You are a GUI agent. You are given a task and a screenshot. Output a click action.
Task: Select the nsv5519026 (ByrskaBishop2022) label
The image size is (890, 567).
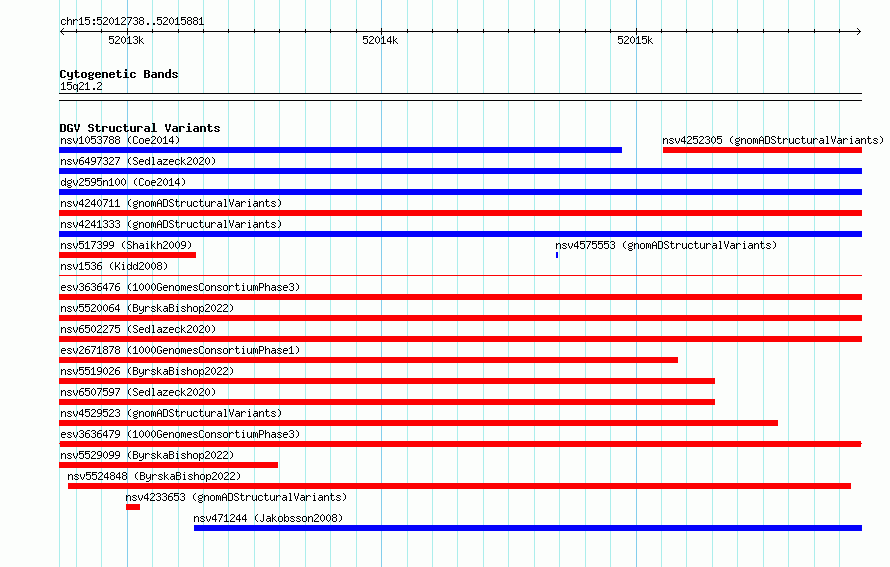click(x=147, y=371)
